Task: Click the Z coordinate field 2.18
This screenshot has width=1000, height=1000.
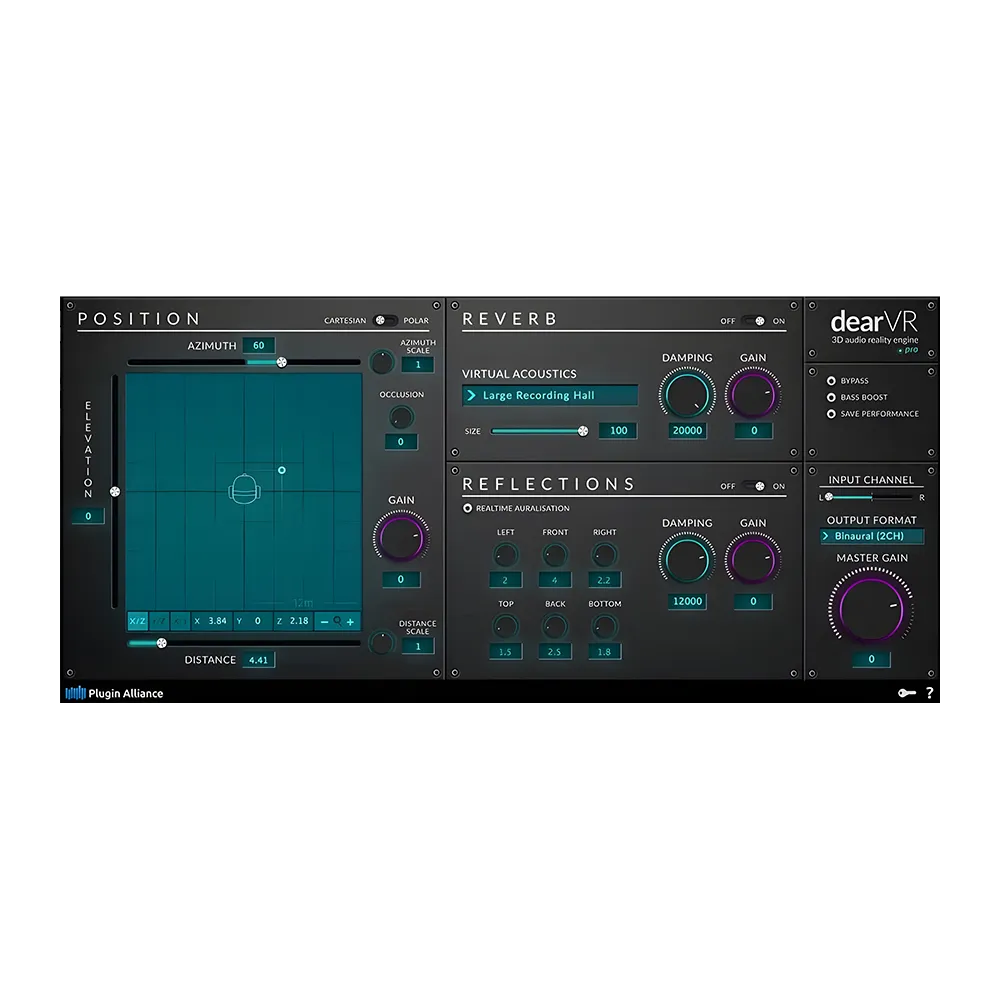Action: pos(293,621)
